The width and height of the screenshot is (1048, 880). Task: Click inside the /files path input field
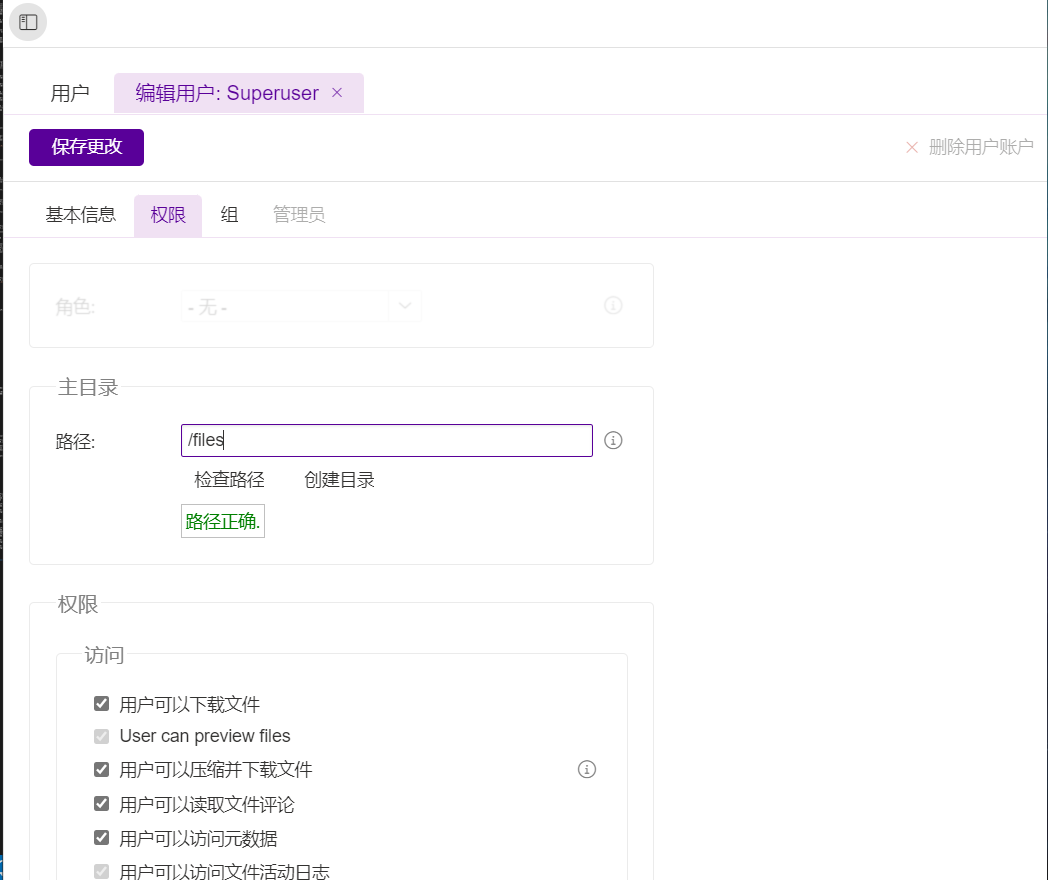[386, 440]
